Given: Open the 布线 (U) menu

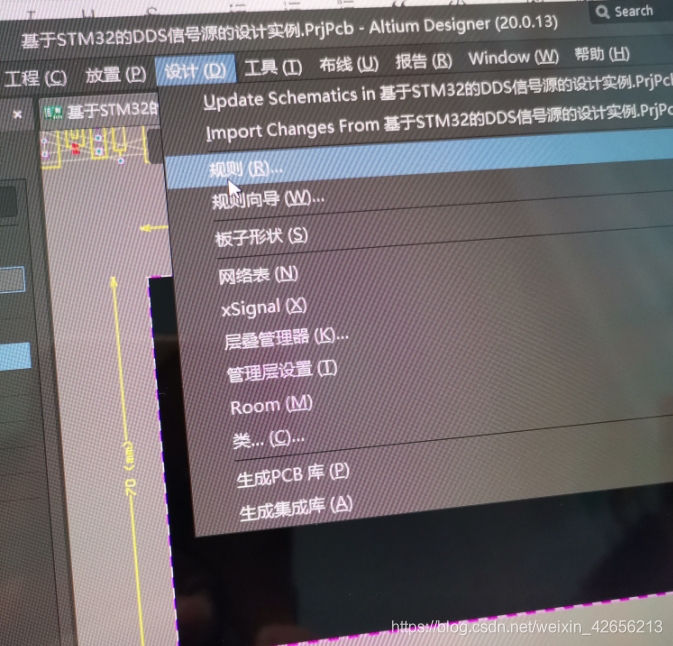Looking at the screenshot, I should pyautogui.click(x=349, y=64).
